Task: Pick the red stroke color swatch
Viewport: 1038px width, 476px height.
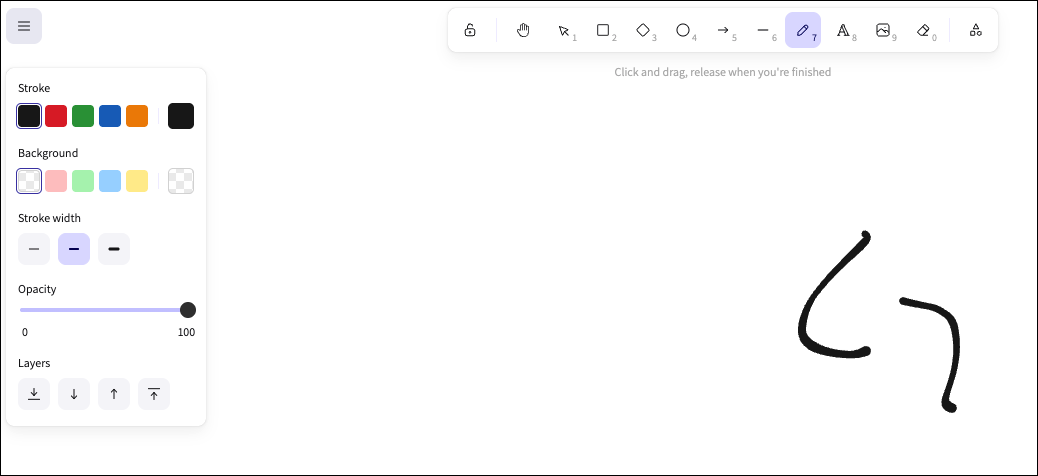Action: point(56,116)
